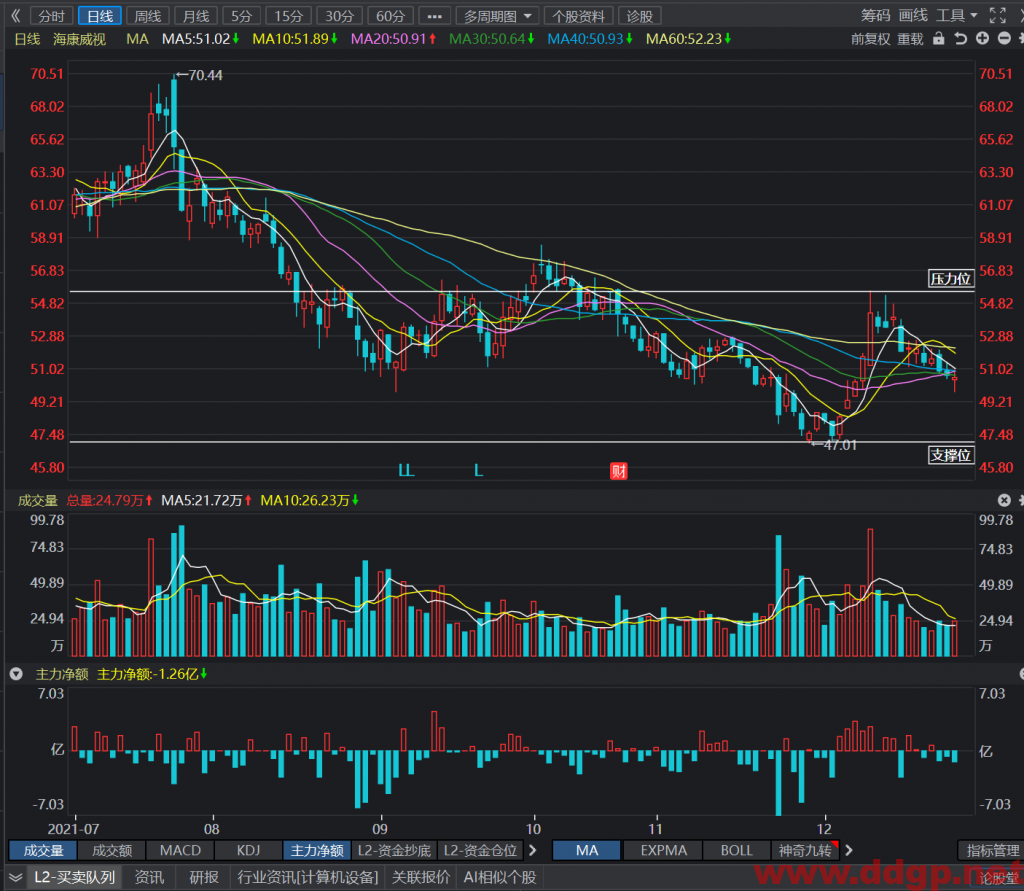Screen dimensions: 1024x891
Task: Click the fullscreen expand icon
Action: (997, 15)
